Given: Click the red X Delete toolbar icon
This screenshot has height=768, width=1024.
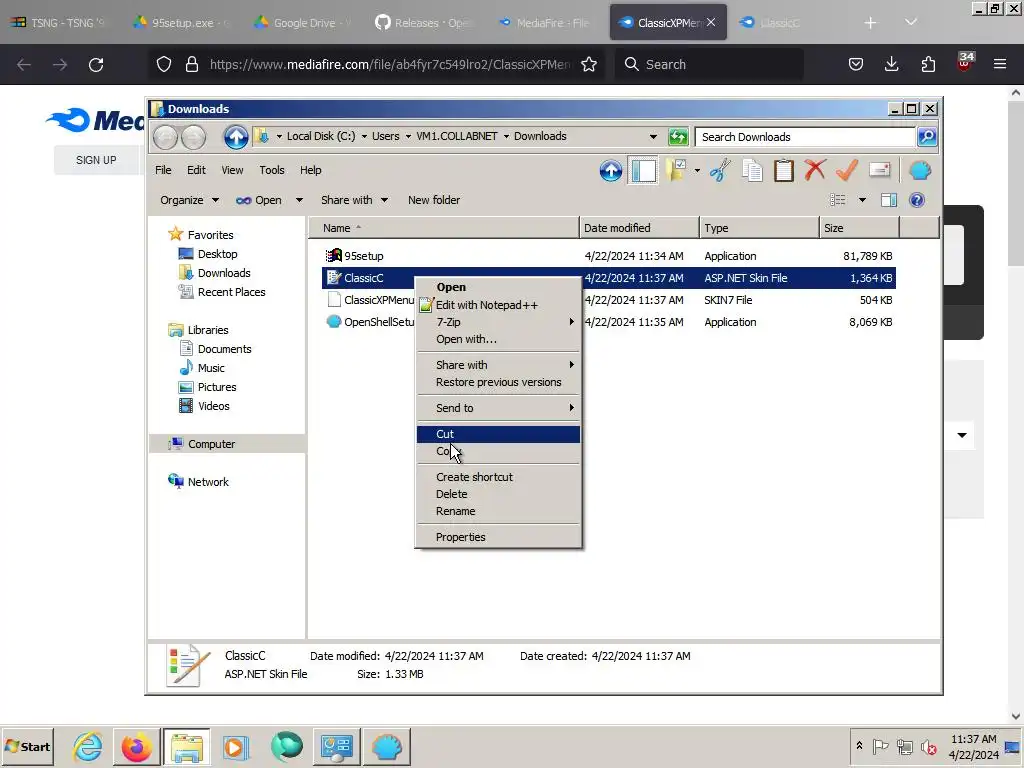Looking at the screenshot, I should click(x=815, y=170).
